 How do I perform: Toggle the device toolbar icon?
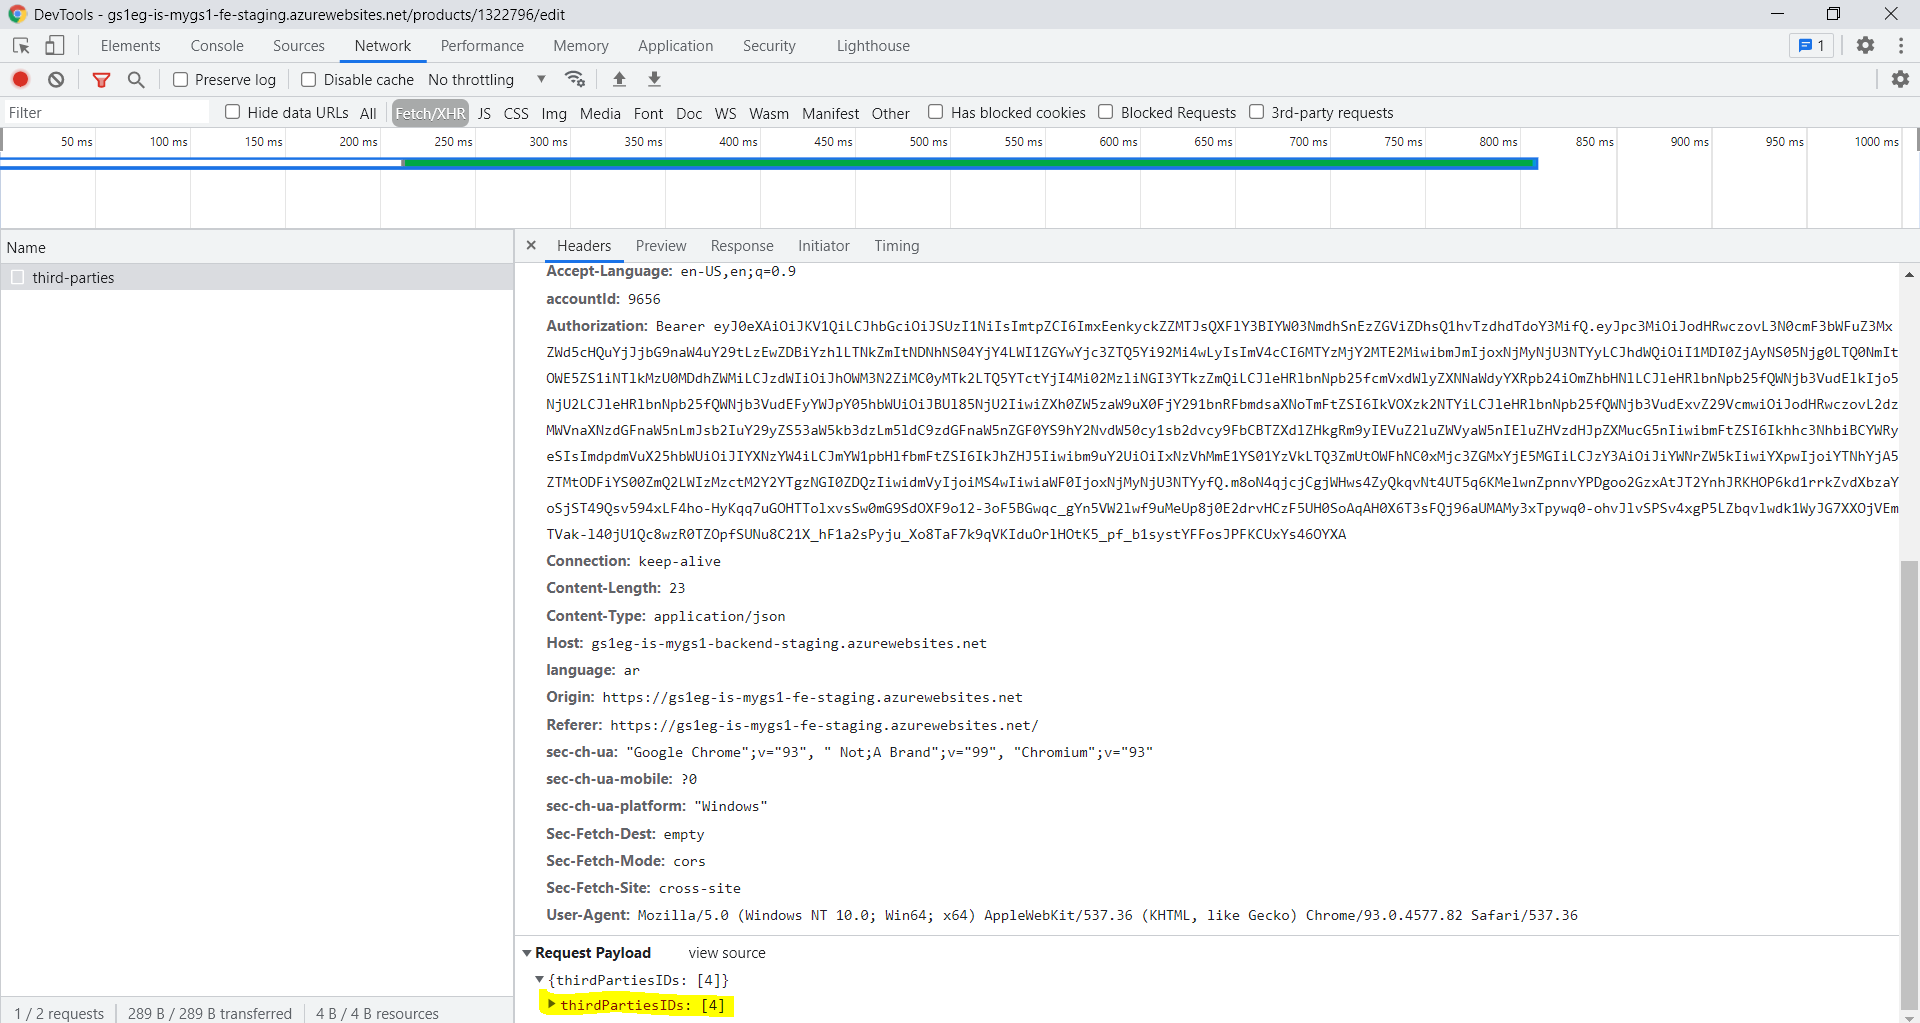coord(55,45)
